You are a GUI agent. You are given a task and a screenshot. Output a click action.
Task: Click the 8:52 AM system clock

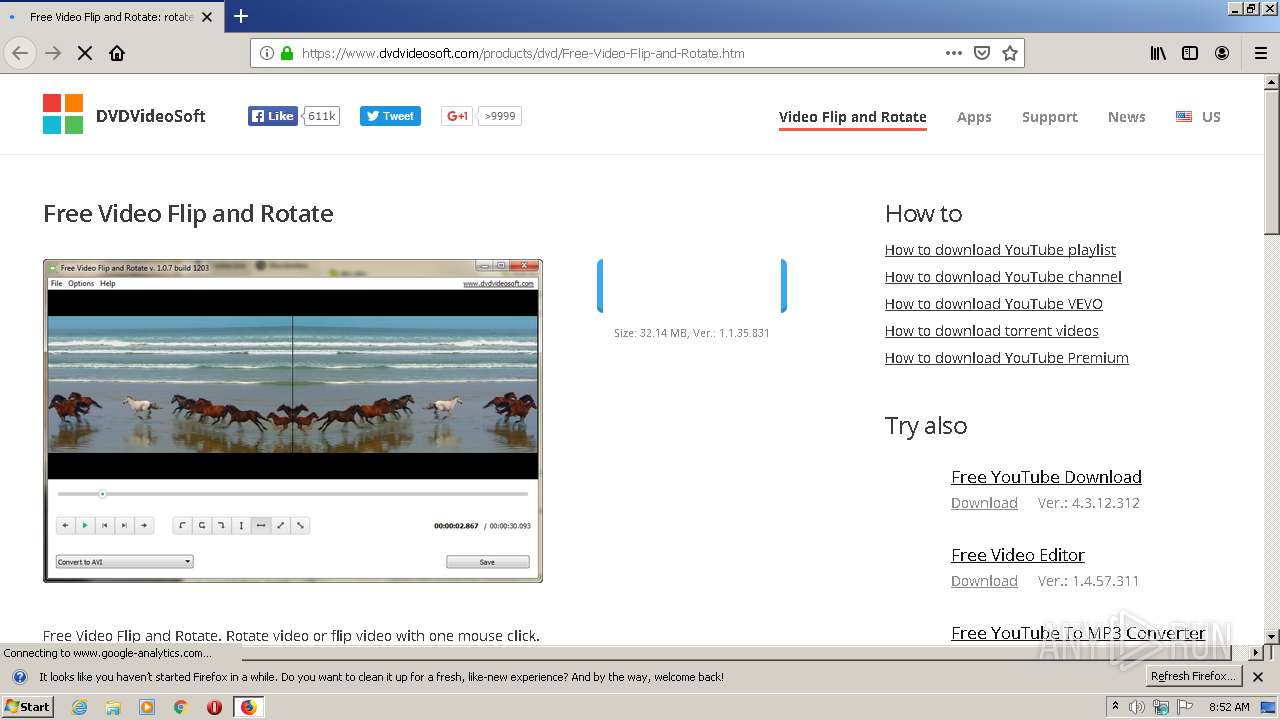coord(1229,707)
